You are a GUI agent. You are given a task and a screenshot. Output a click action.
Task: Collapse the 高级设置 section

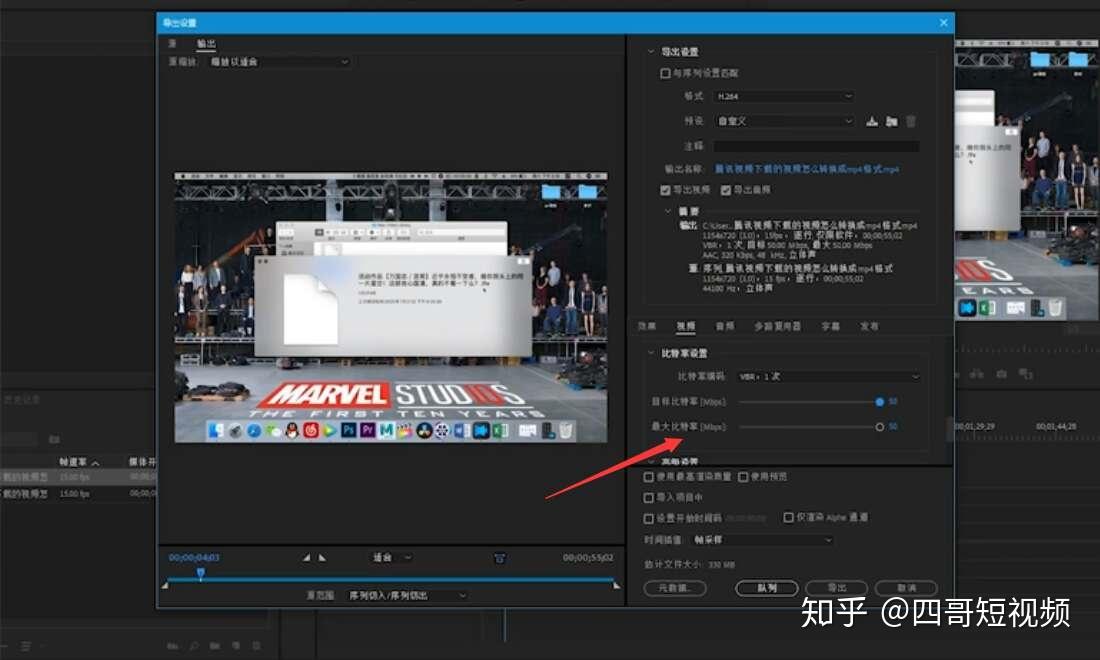[650, 462]
